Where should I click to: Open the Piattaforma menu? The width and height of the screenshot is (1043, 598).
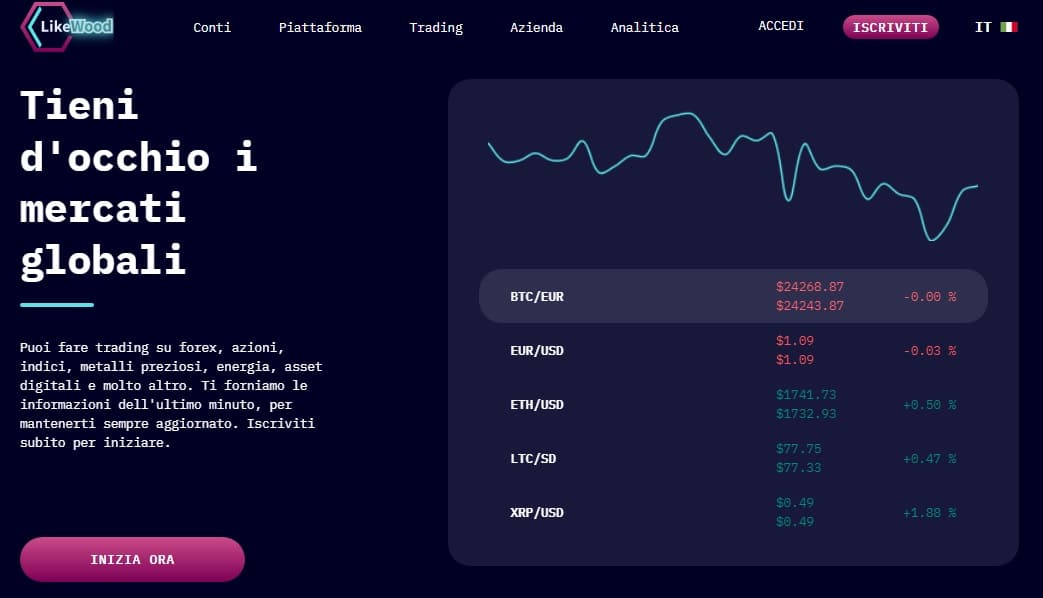tap(320, 28)
